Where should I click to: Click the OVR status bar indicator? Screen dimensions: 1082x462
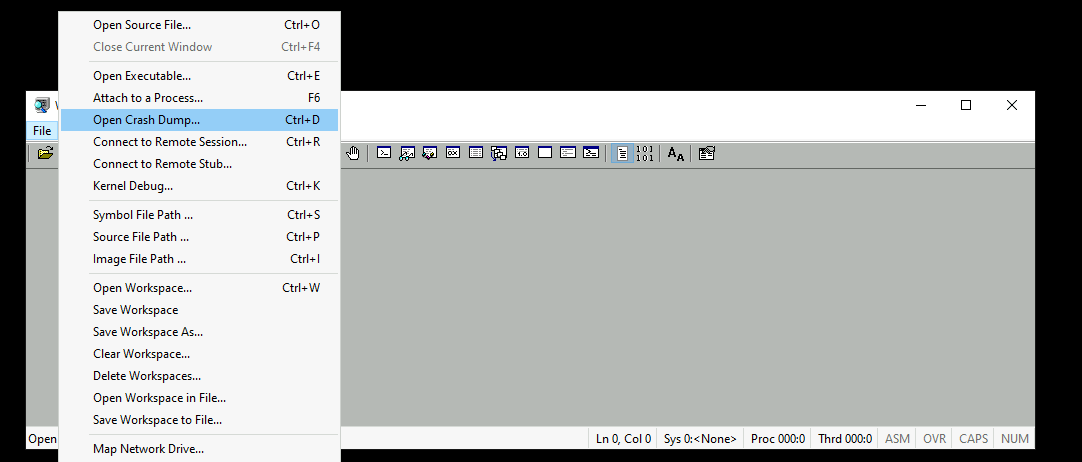tap(934, 439)
